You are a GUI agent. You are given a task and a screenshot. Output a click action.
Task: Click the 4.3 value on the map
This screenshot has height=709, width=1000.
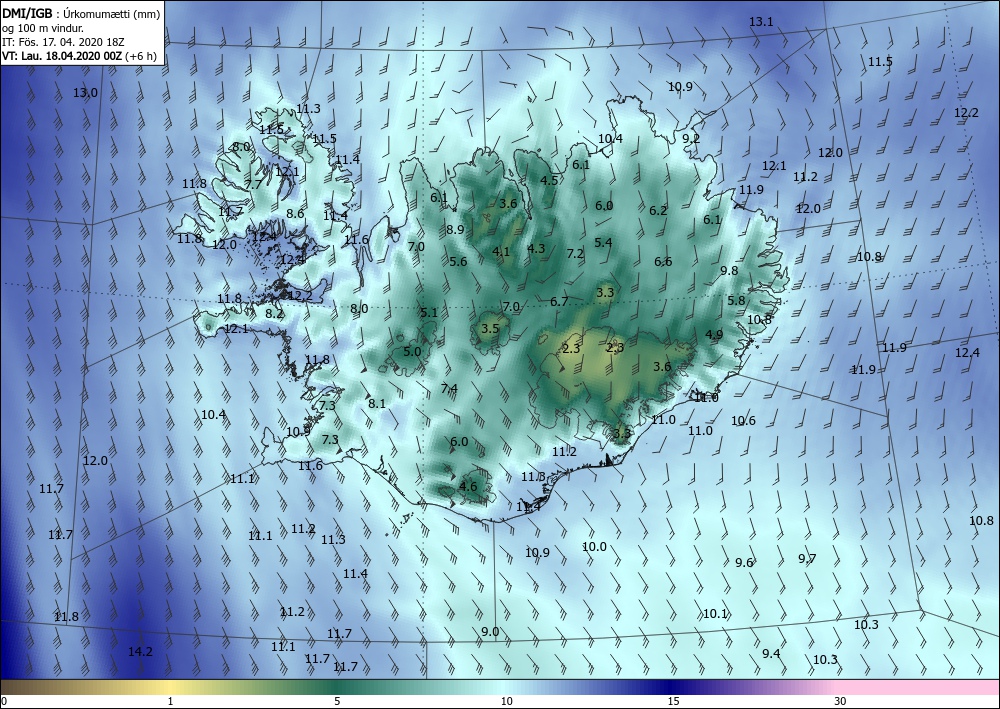(x=536, y=249)
